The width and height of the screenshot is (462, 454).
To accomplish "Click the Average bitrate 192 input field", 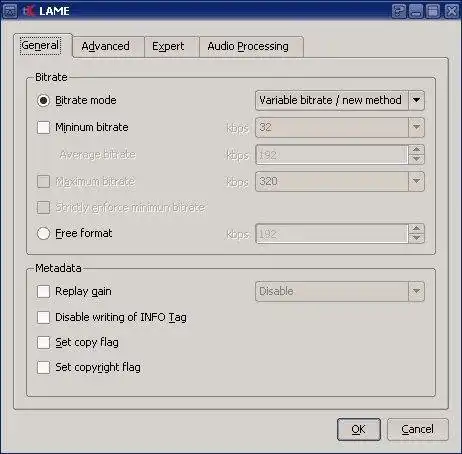I will click(332, 155).
